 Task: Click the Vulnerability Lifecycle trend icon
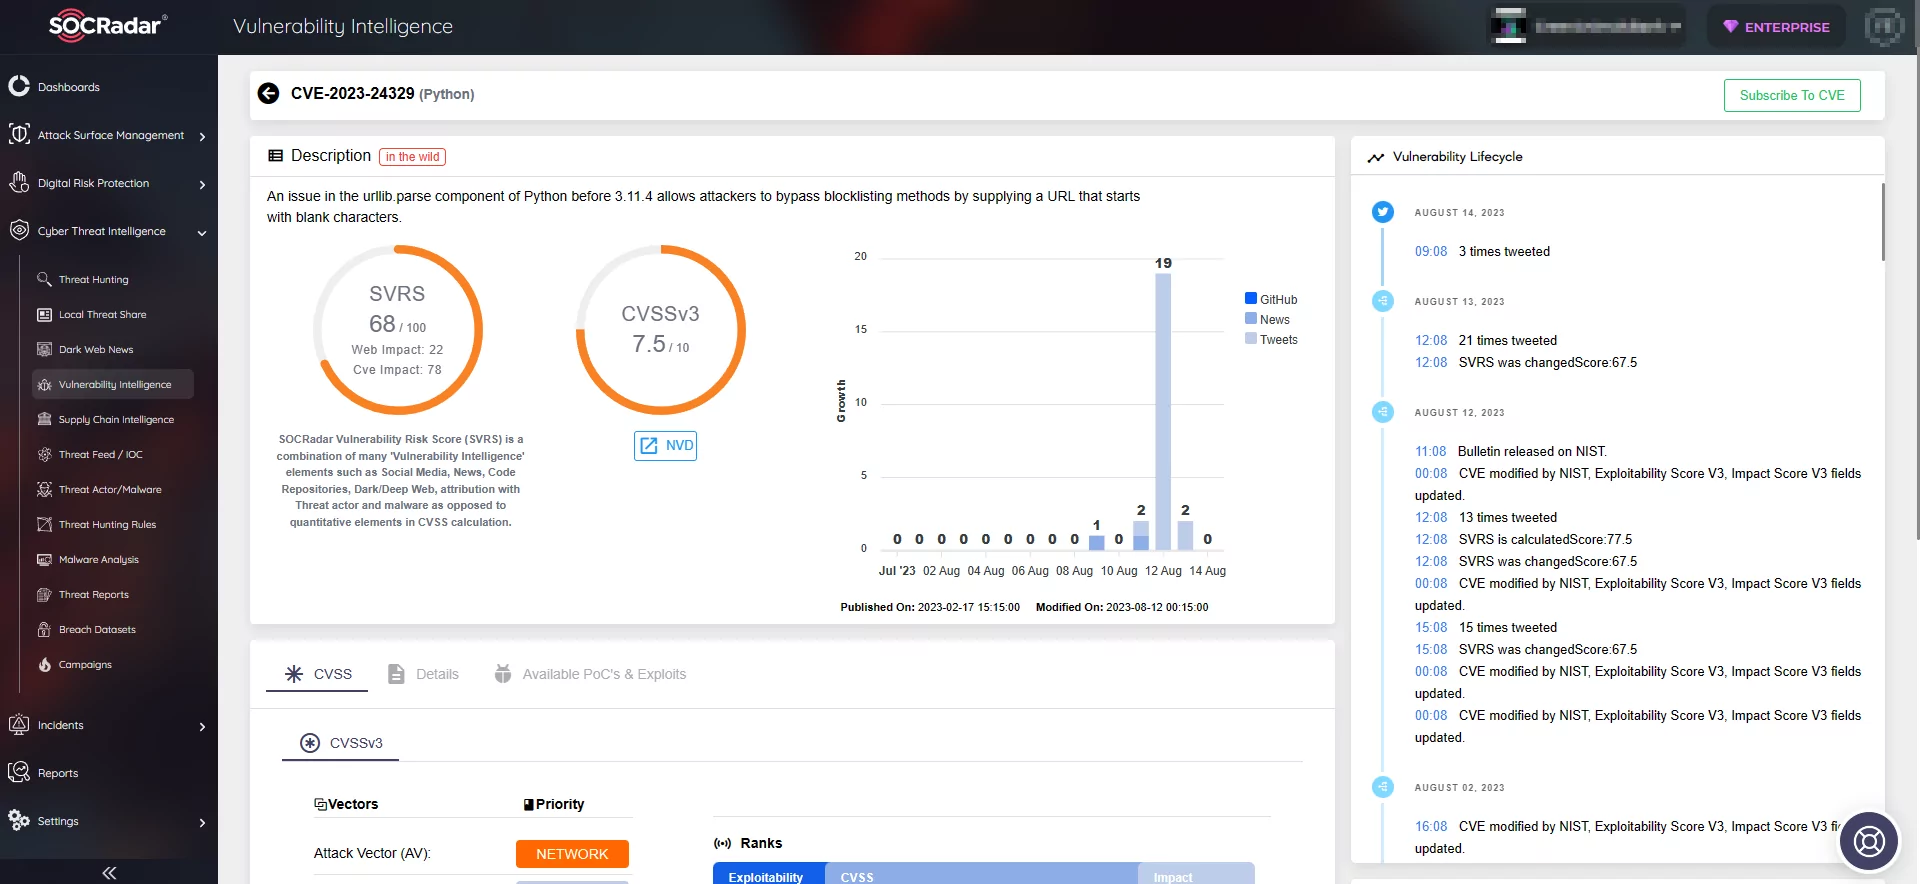1376,157
